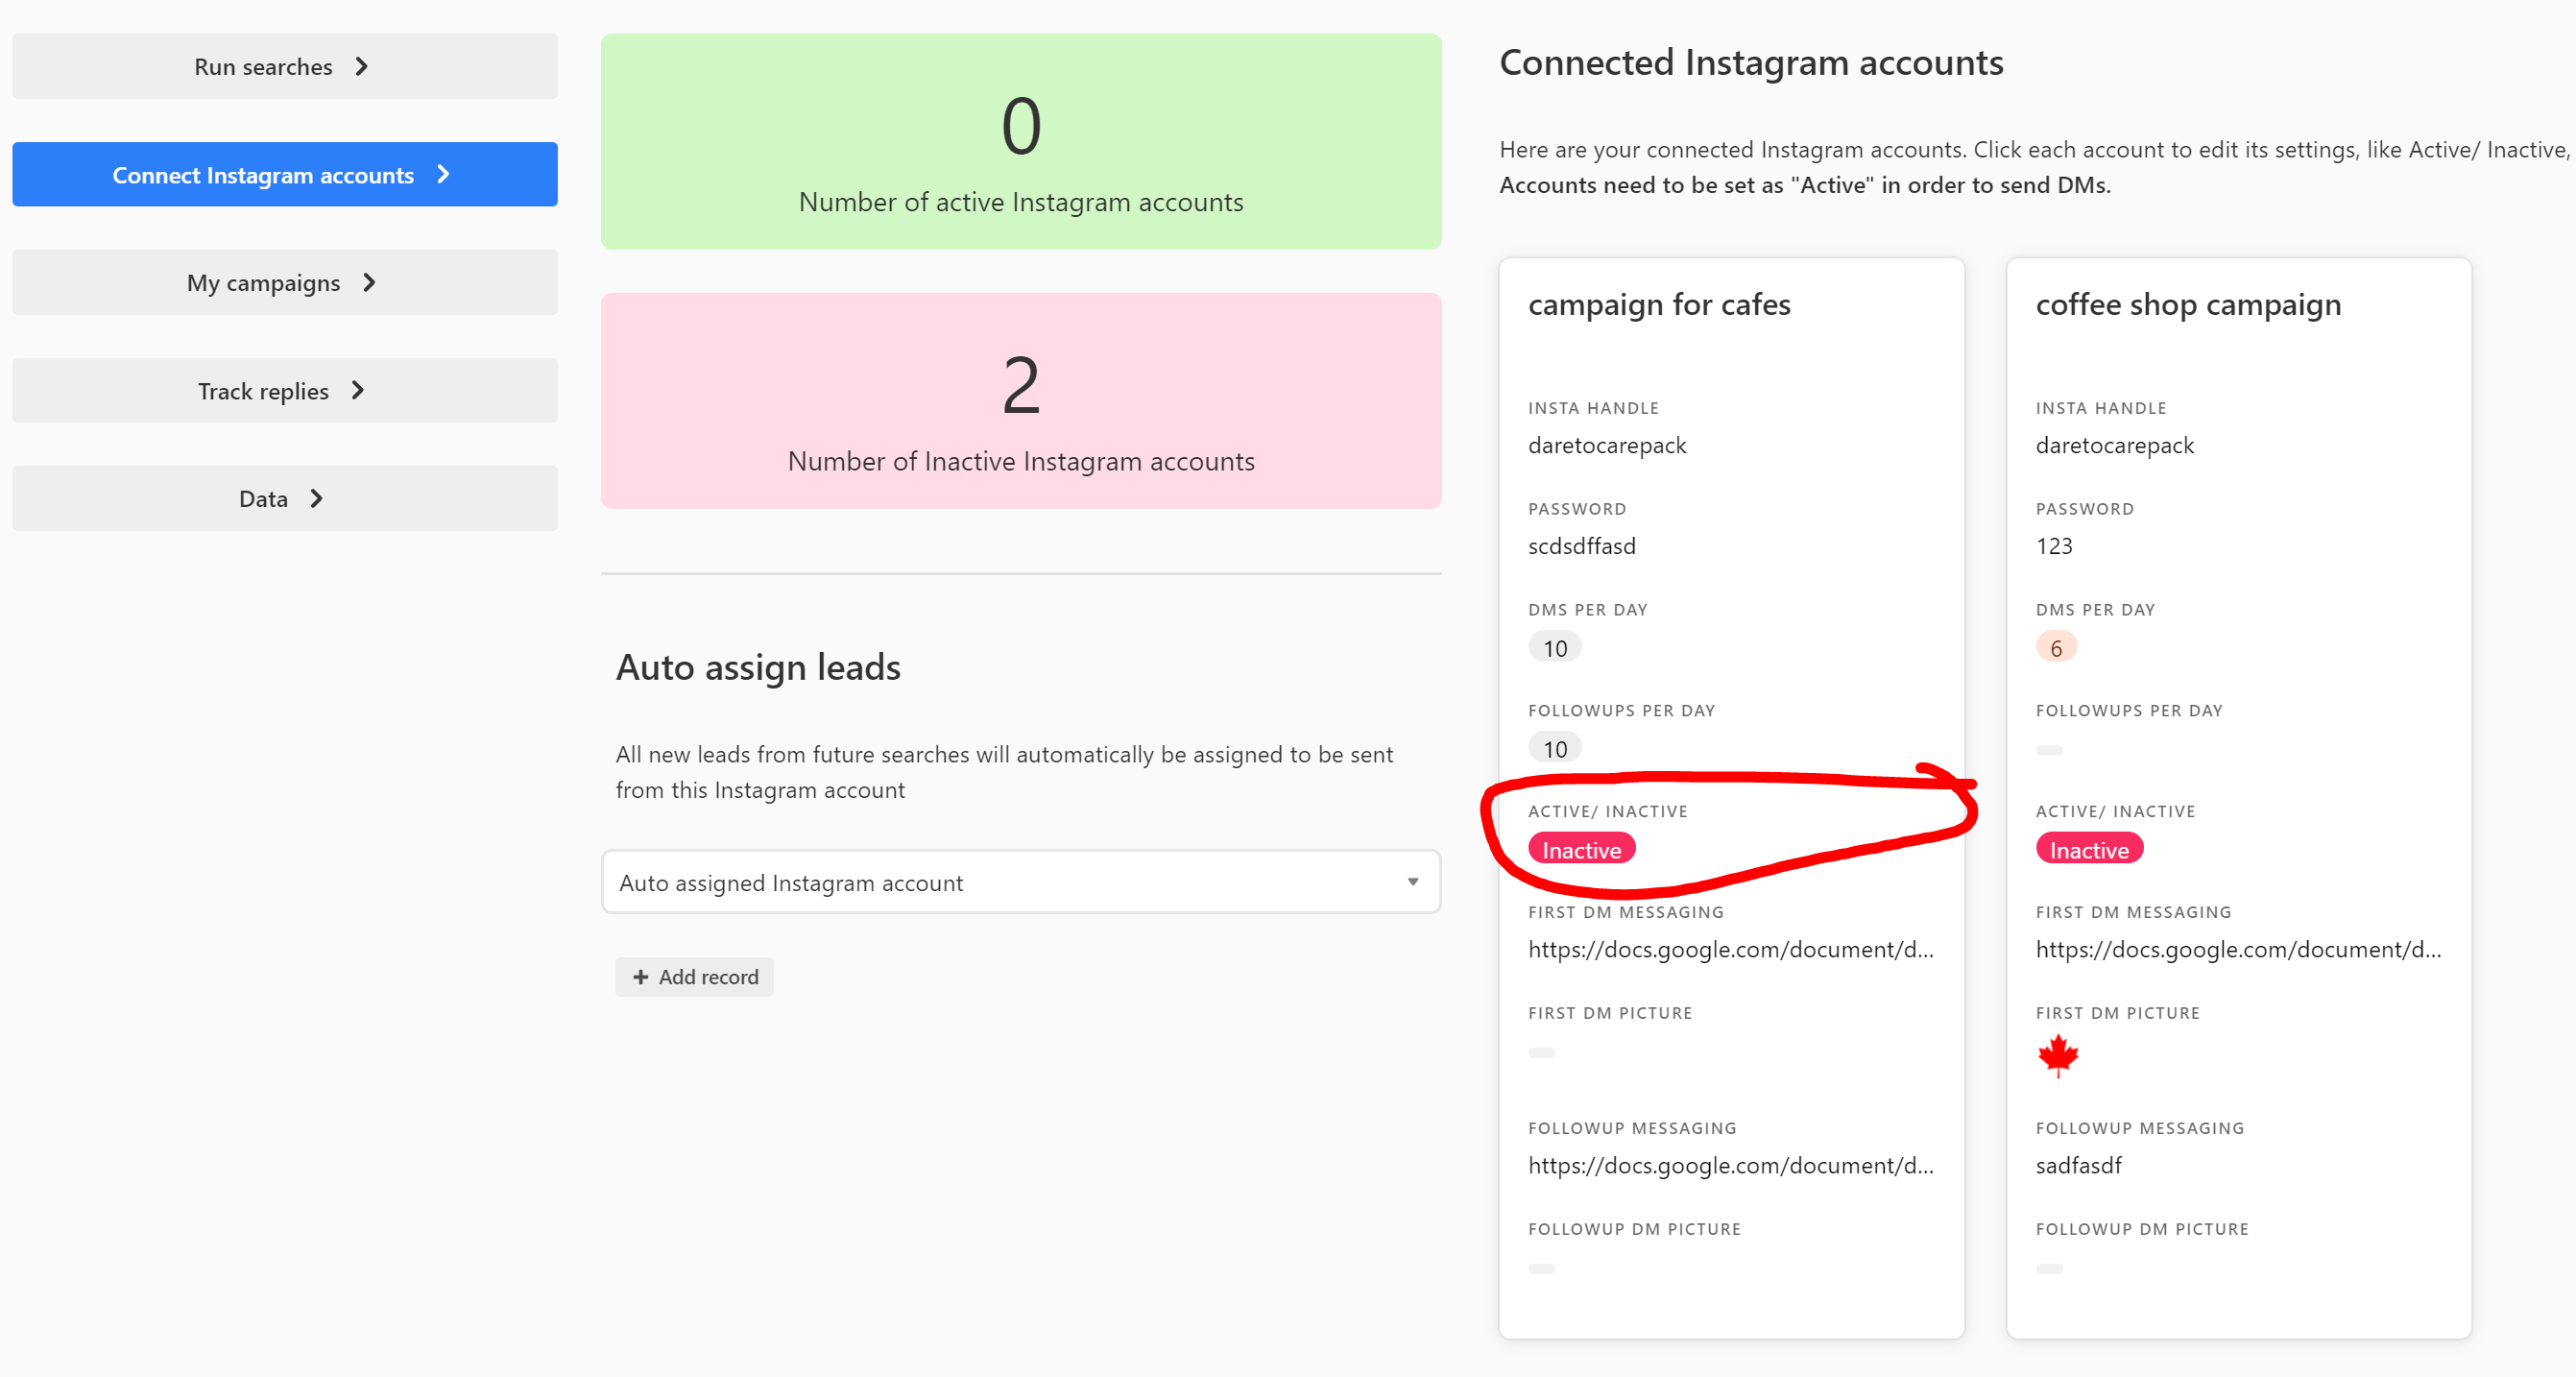Image resolution: width=2576 pixels, height=1377 pixels.
Task: Click the chevron icon beside Connect Instagram accounts
Action: [443, 175]
